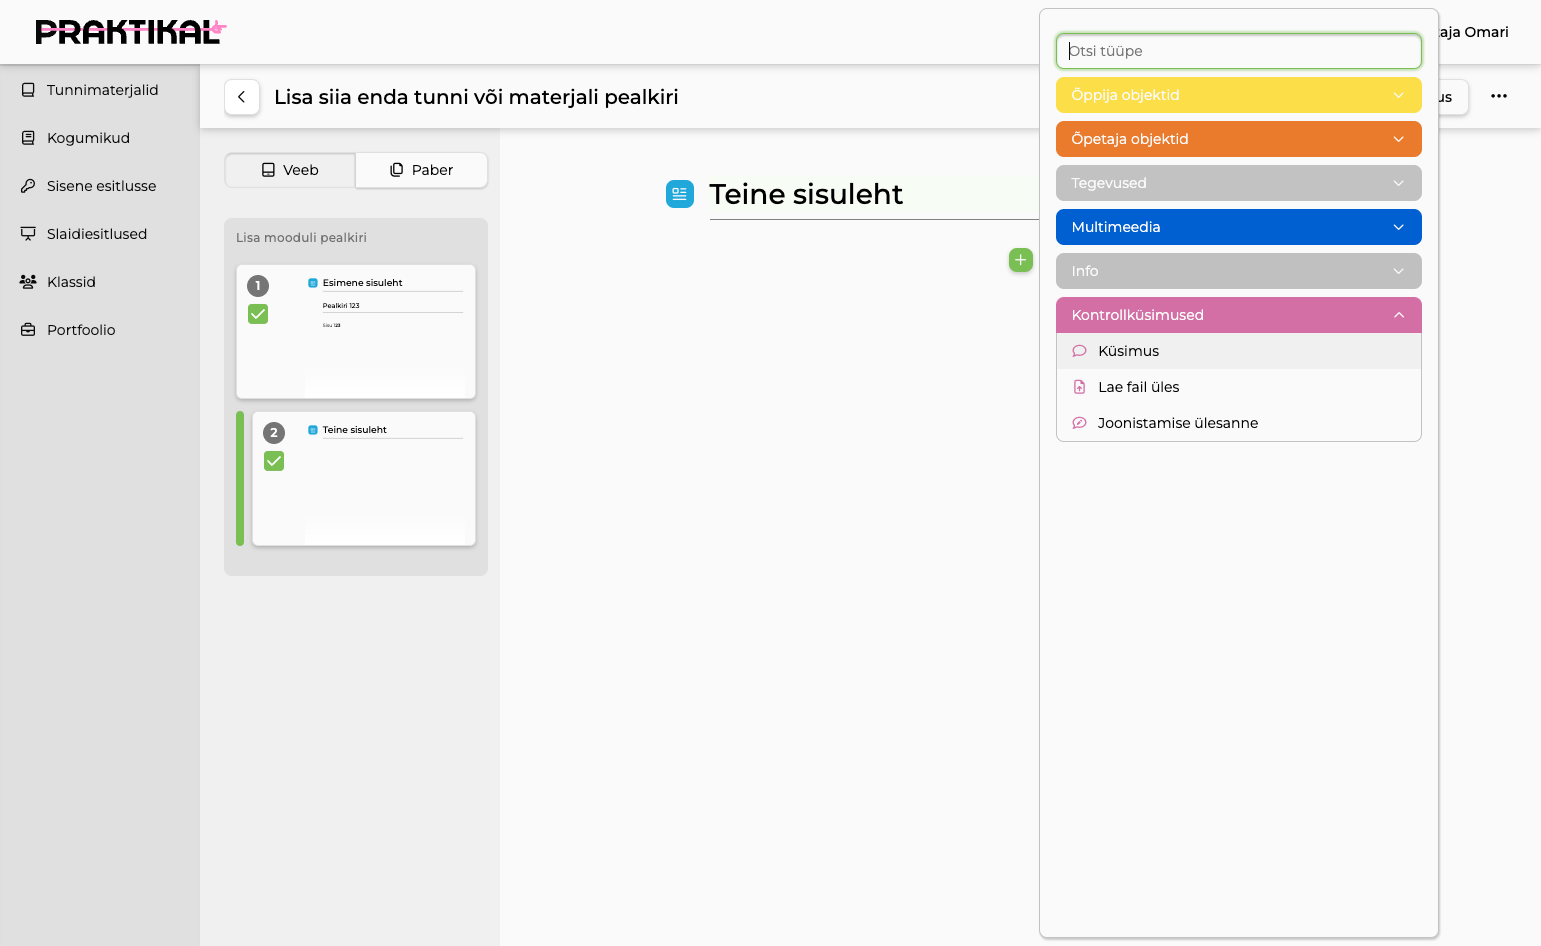Viewport: 1541px width, 946px height.
Task: Click the people icon beside Klassid
Action: coord(28,282)
